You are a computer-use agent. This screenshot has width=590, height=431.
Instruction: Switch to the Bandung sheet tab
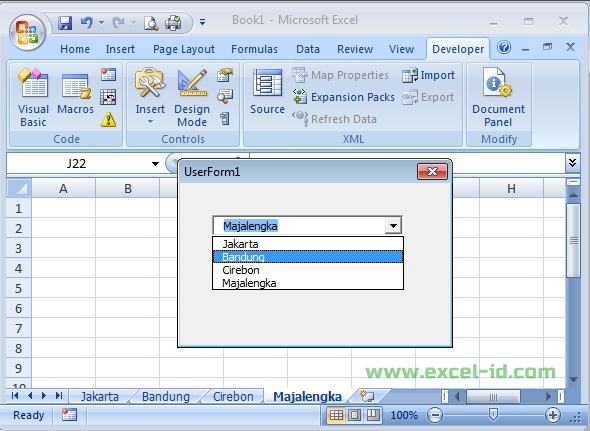click(x=166, y=396)
